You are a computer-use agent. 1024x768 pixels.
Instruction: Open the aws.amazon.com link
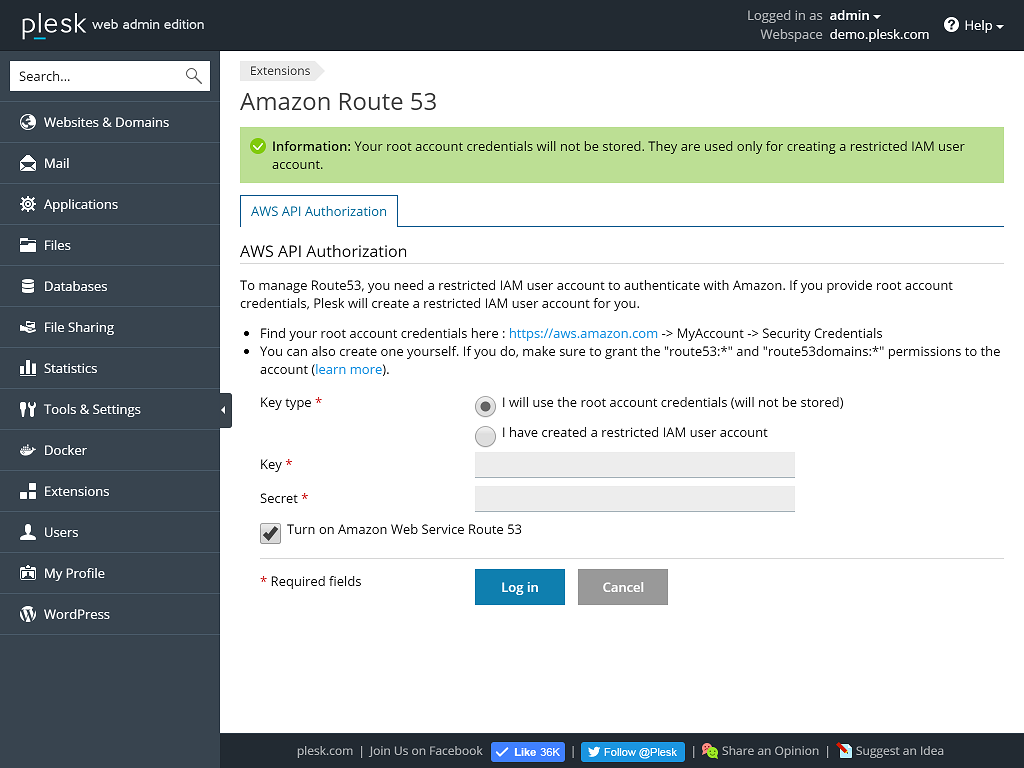[x=583, y=333]
